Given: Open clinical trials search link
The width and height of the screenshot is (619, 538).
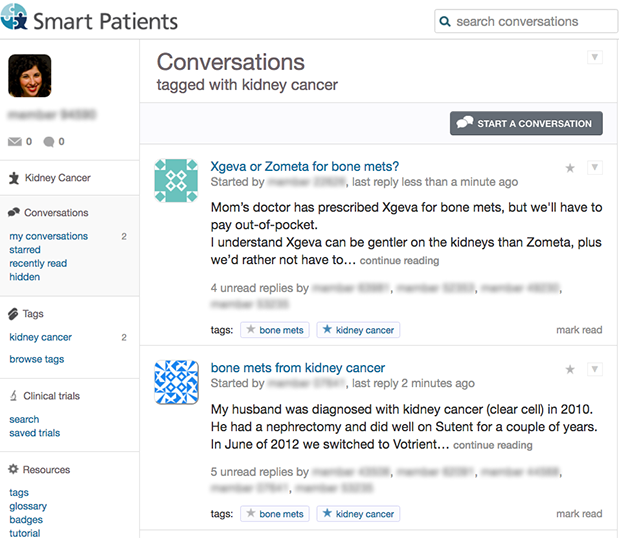Looking at the screenshot, I should point(24,419).
